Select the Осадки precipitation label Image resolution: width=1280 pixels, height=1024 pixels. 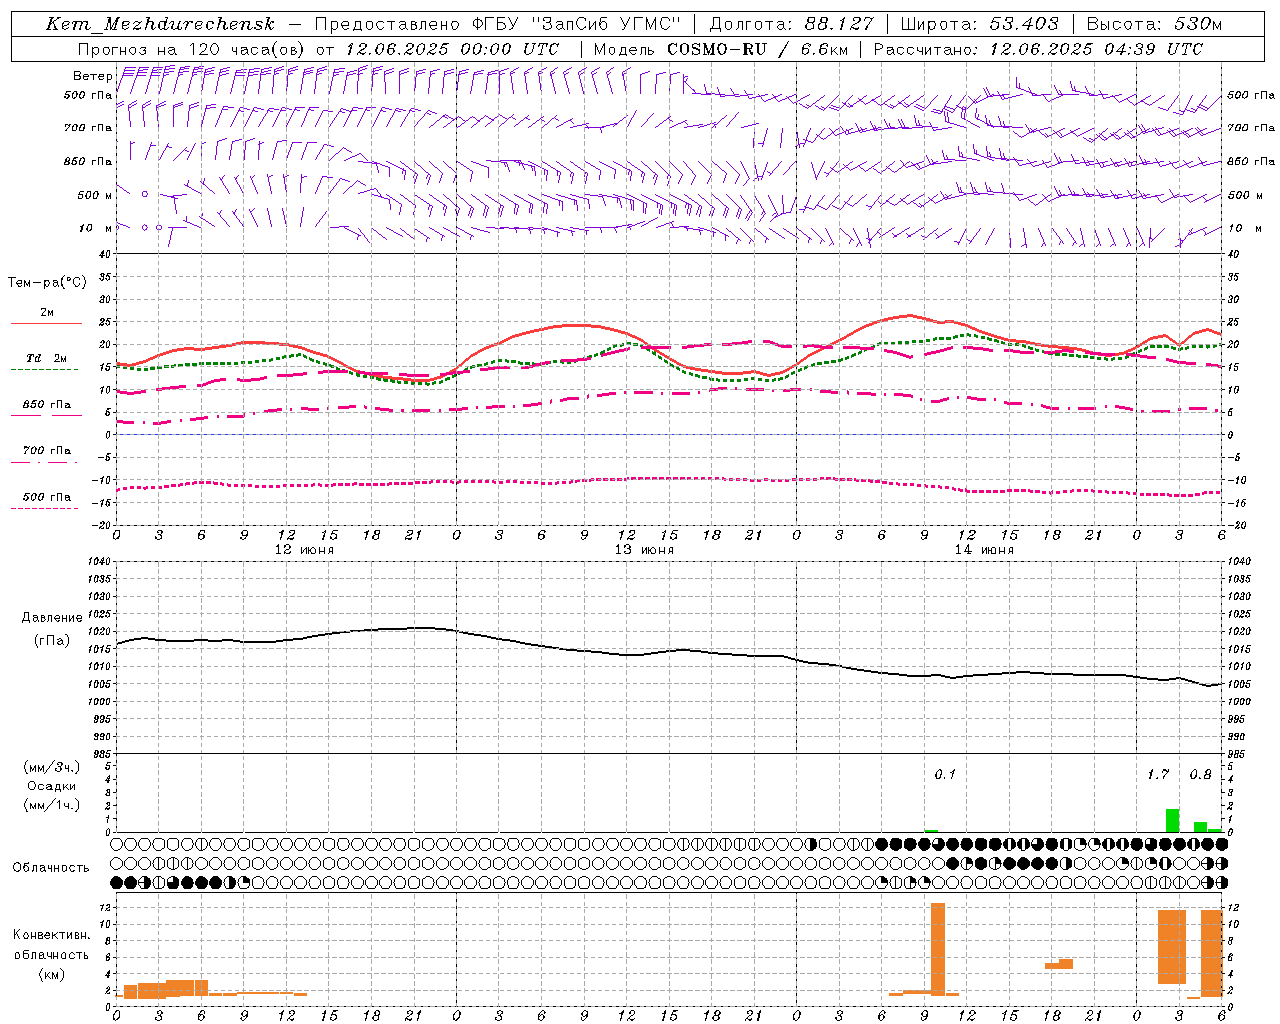[x=52, y=786]
